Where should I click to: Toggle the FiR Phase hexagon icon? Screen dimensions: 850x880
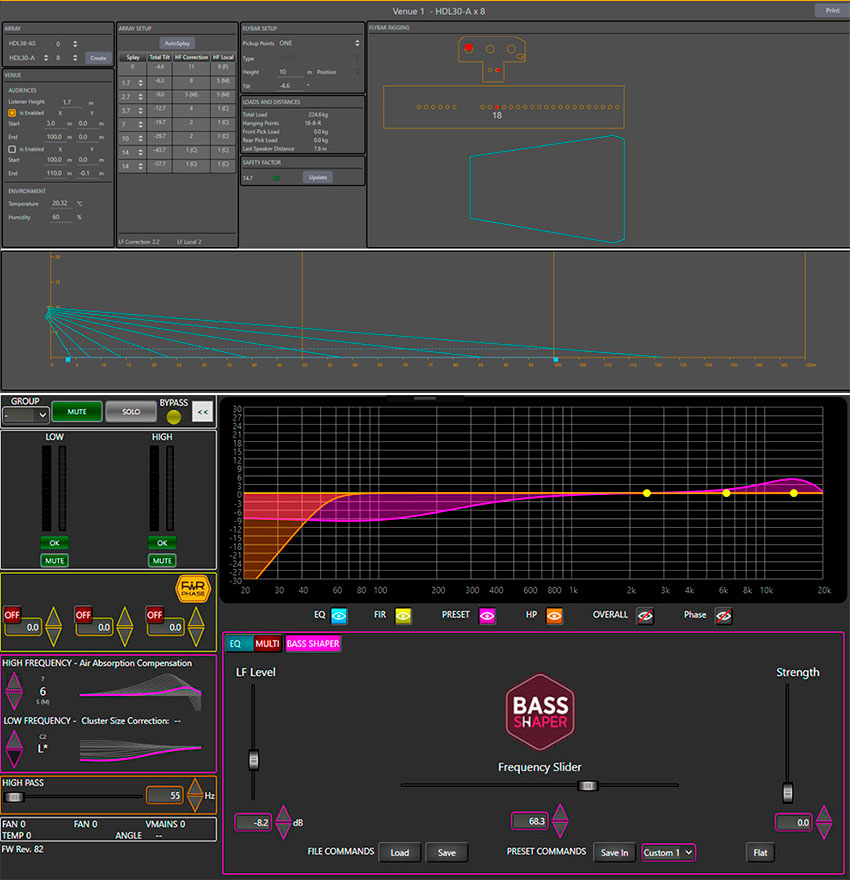tap(193, 589)
